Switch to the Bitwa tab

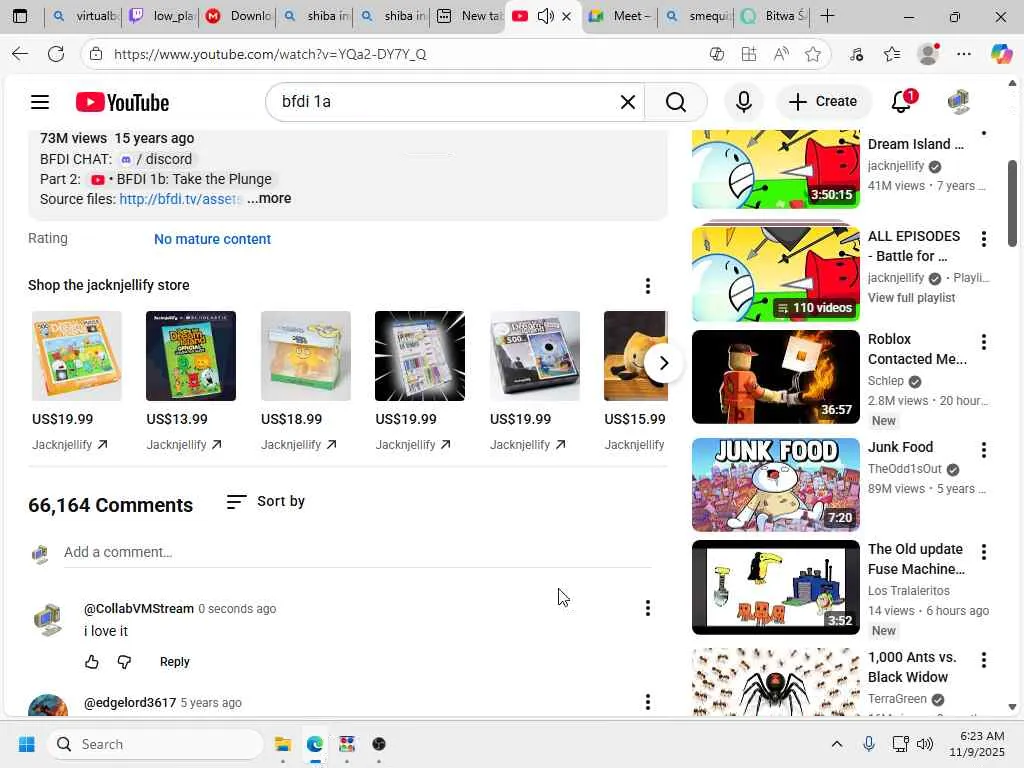coord(775,16)
